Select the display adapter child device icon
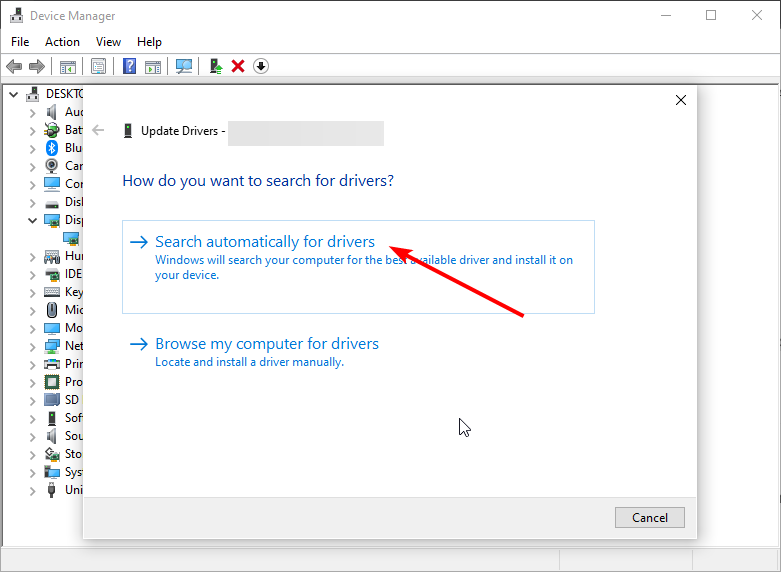This screenshot has width=781, height=572. pyautogui.click(x=71, y=239)
